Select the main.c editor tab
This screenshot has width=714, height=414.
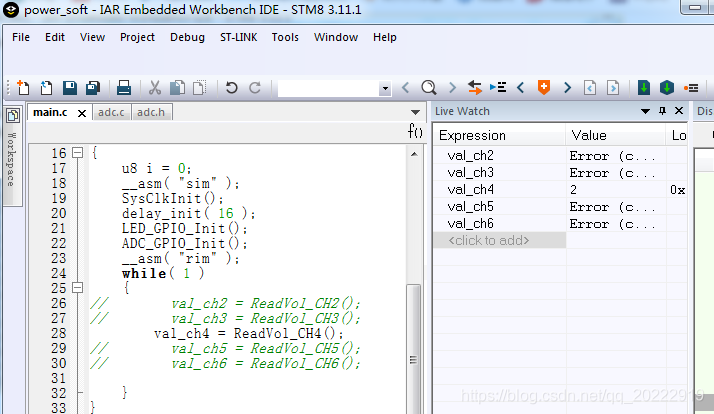pyautogui.click(x=50, y=112)
